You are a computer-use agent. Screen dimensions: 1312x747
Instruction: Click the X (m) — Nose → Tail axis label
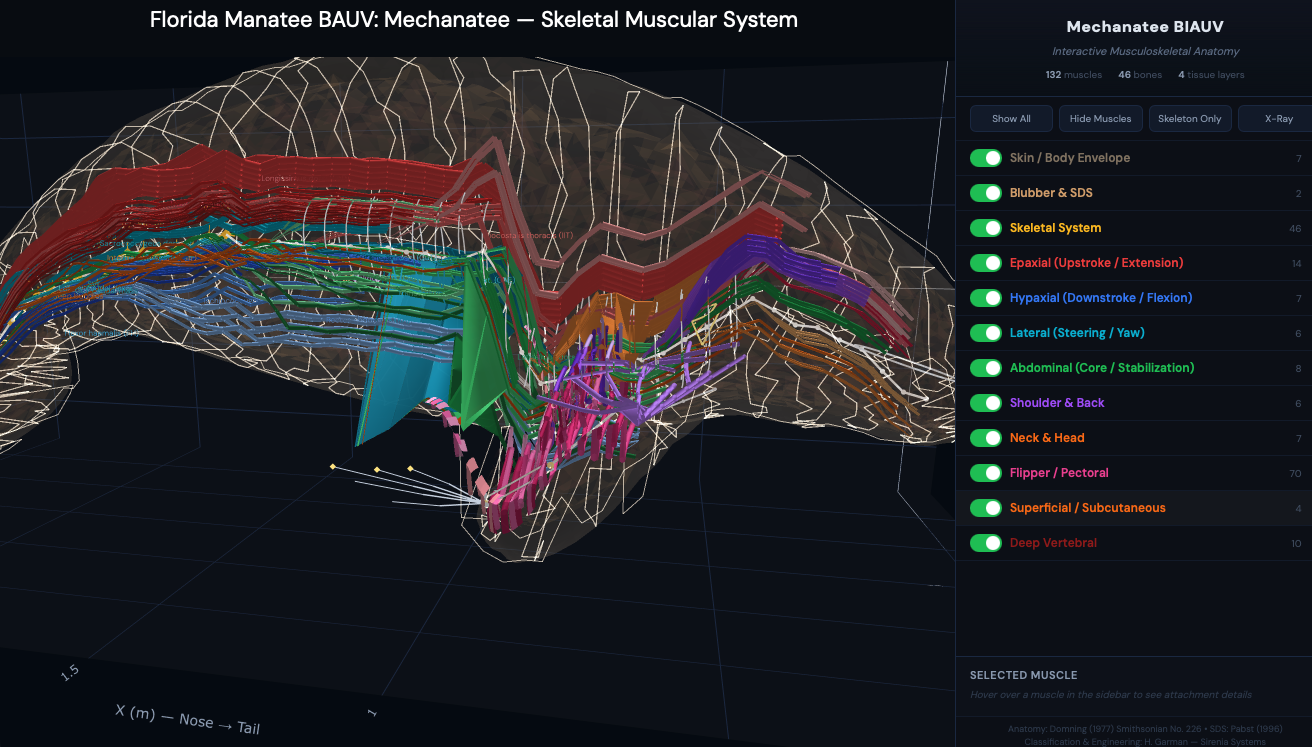(187, 719)
